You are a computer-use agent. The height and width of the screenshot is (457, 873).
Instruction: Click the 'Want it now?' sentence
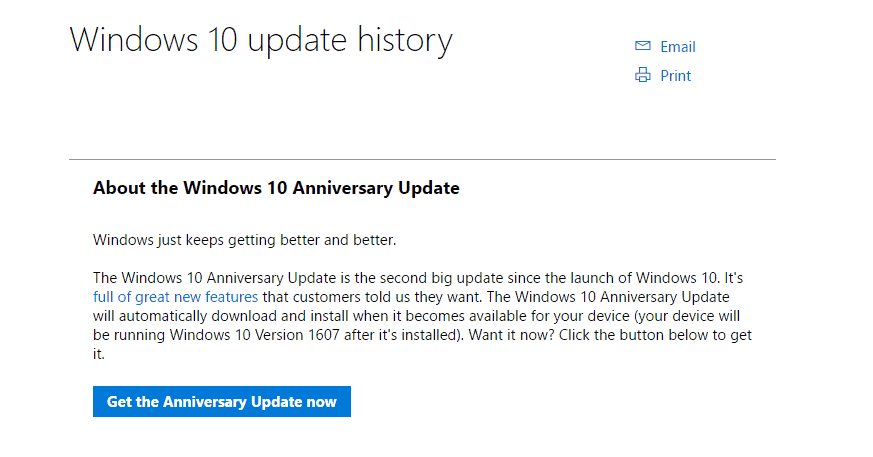511,335
